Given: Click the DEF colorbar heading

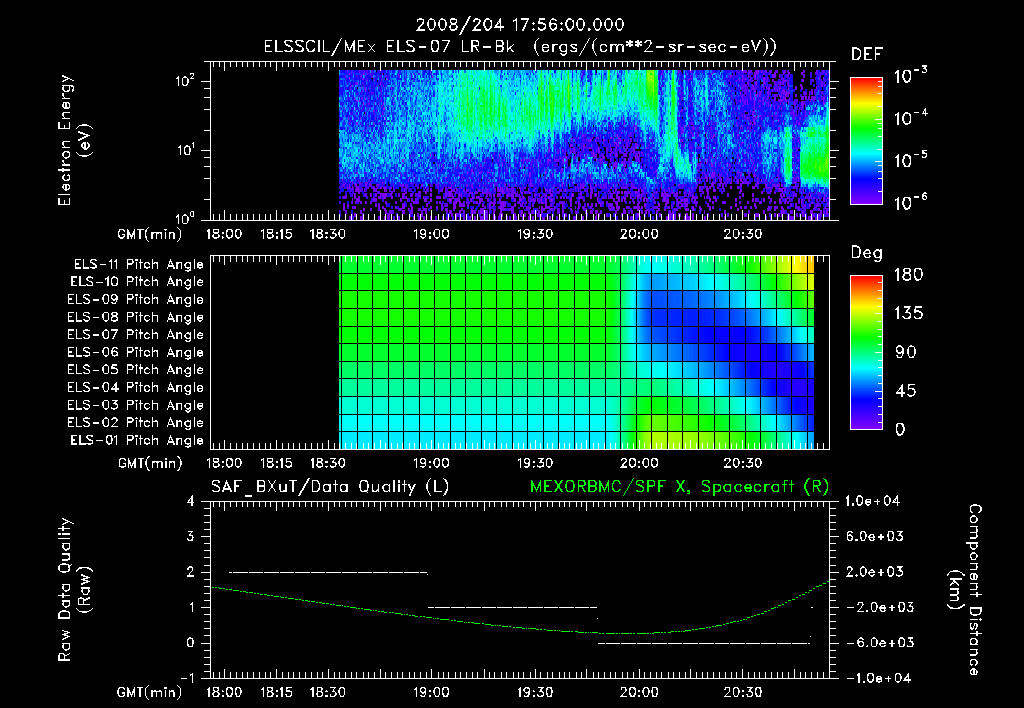Looking at the screenshot, I should [x=867, y=55].
